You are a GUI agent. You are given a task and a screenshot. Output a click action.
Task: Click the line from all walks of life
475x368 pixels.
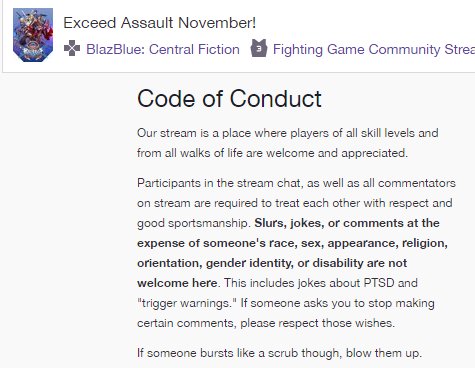coord(272,153)
